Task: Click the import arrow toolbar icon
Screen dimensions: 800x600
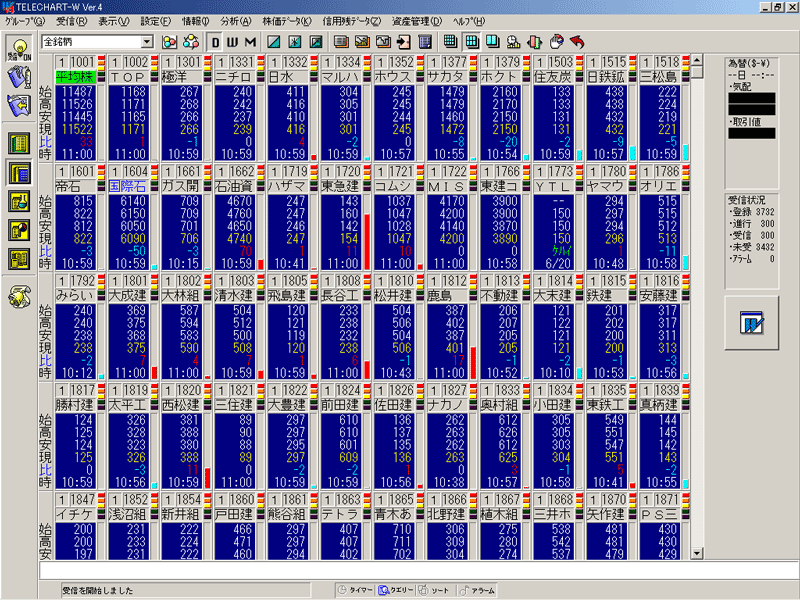Action: (404, 42)
